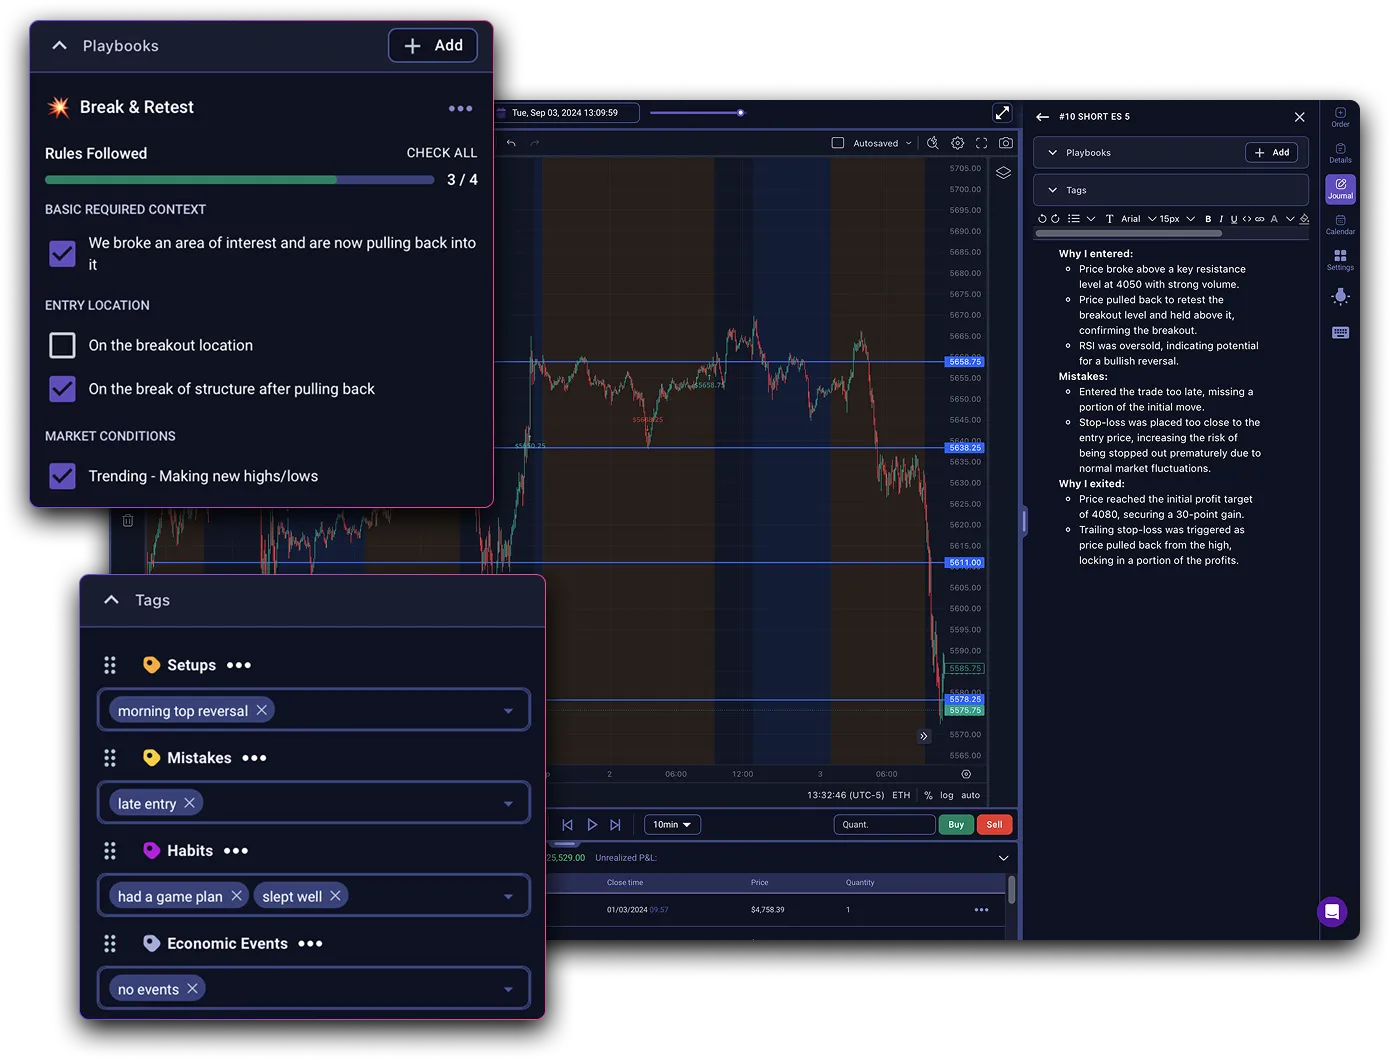The height and width of the screenshot is (1060, 1391).
Task: Play the chart replay
Action: pyautogui.click(x=592, y=825)
